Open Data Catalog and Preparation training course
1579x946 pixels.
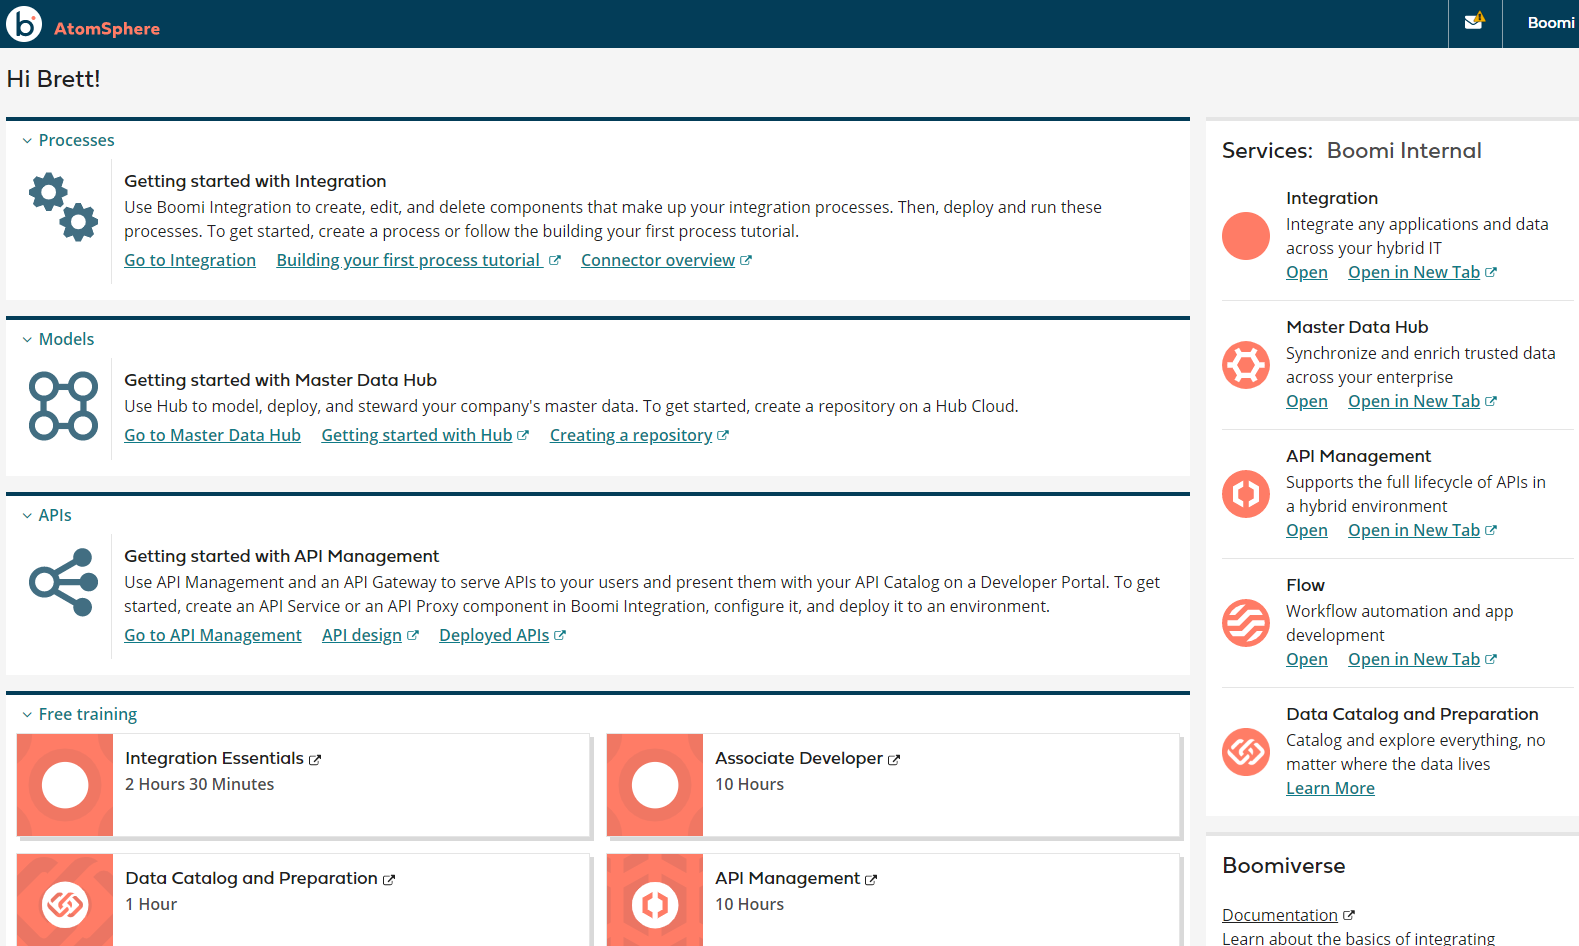[x=251, y=878]
